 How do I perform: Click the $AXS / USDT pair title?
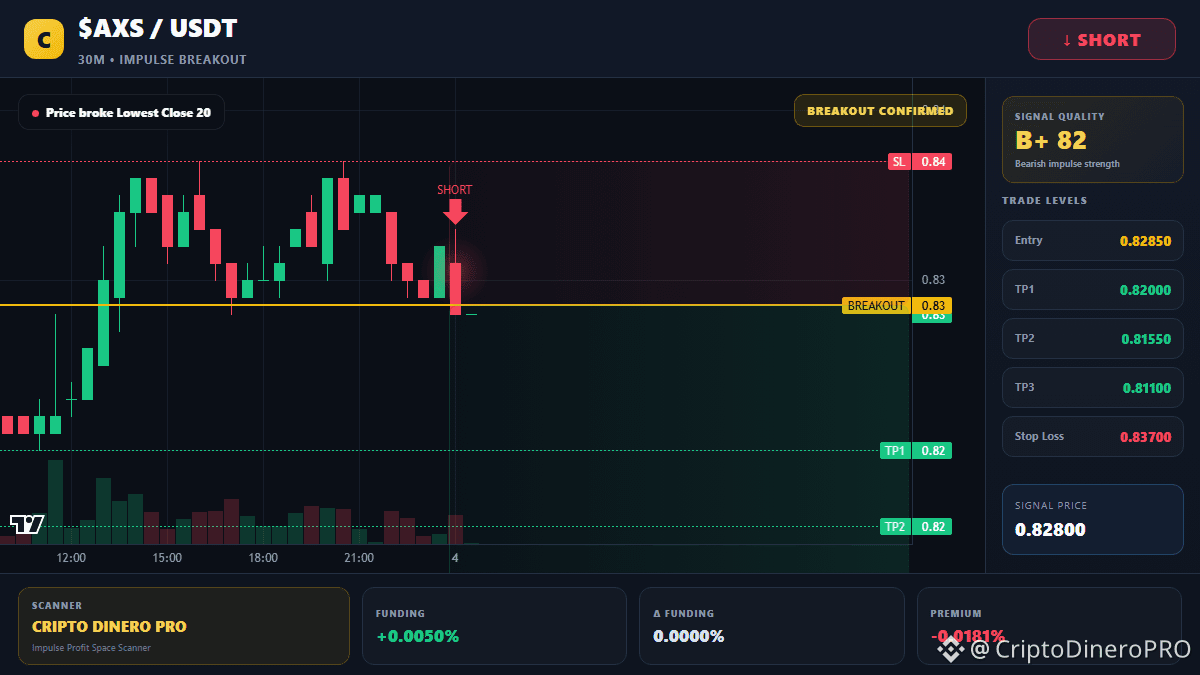tap(158, 30)
